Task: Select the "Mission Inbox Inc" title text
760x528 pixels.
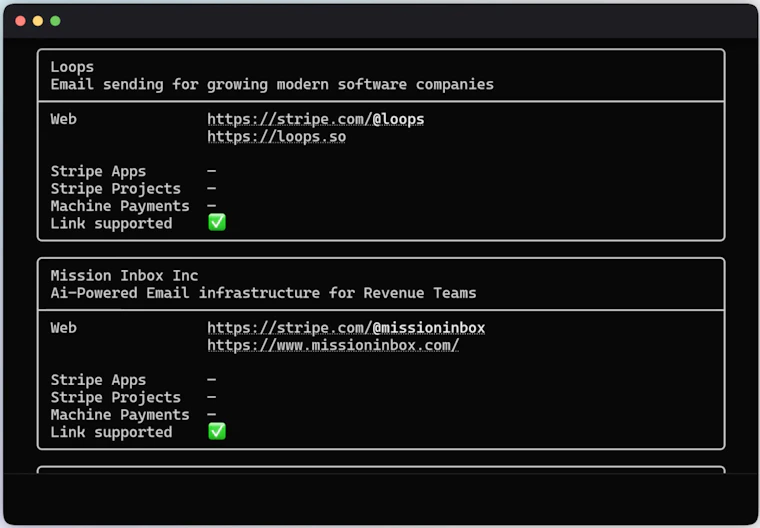Action: [124, 276]
